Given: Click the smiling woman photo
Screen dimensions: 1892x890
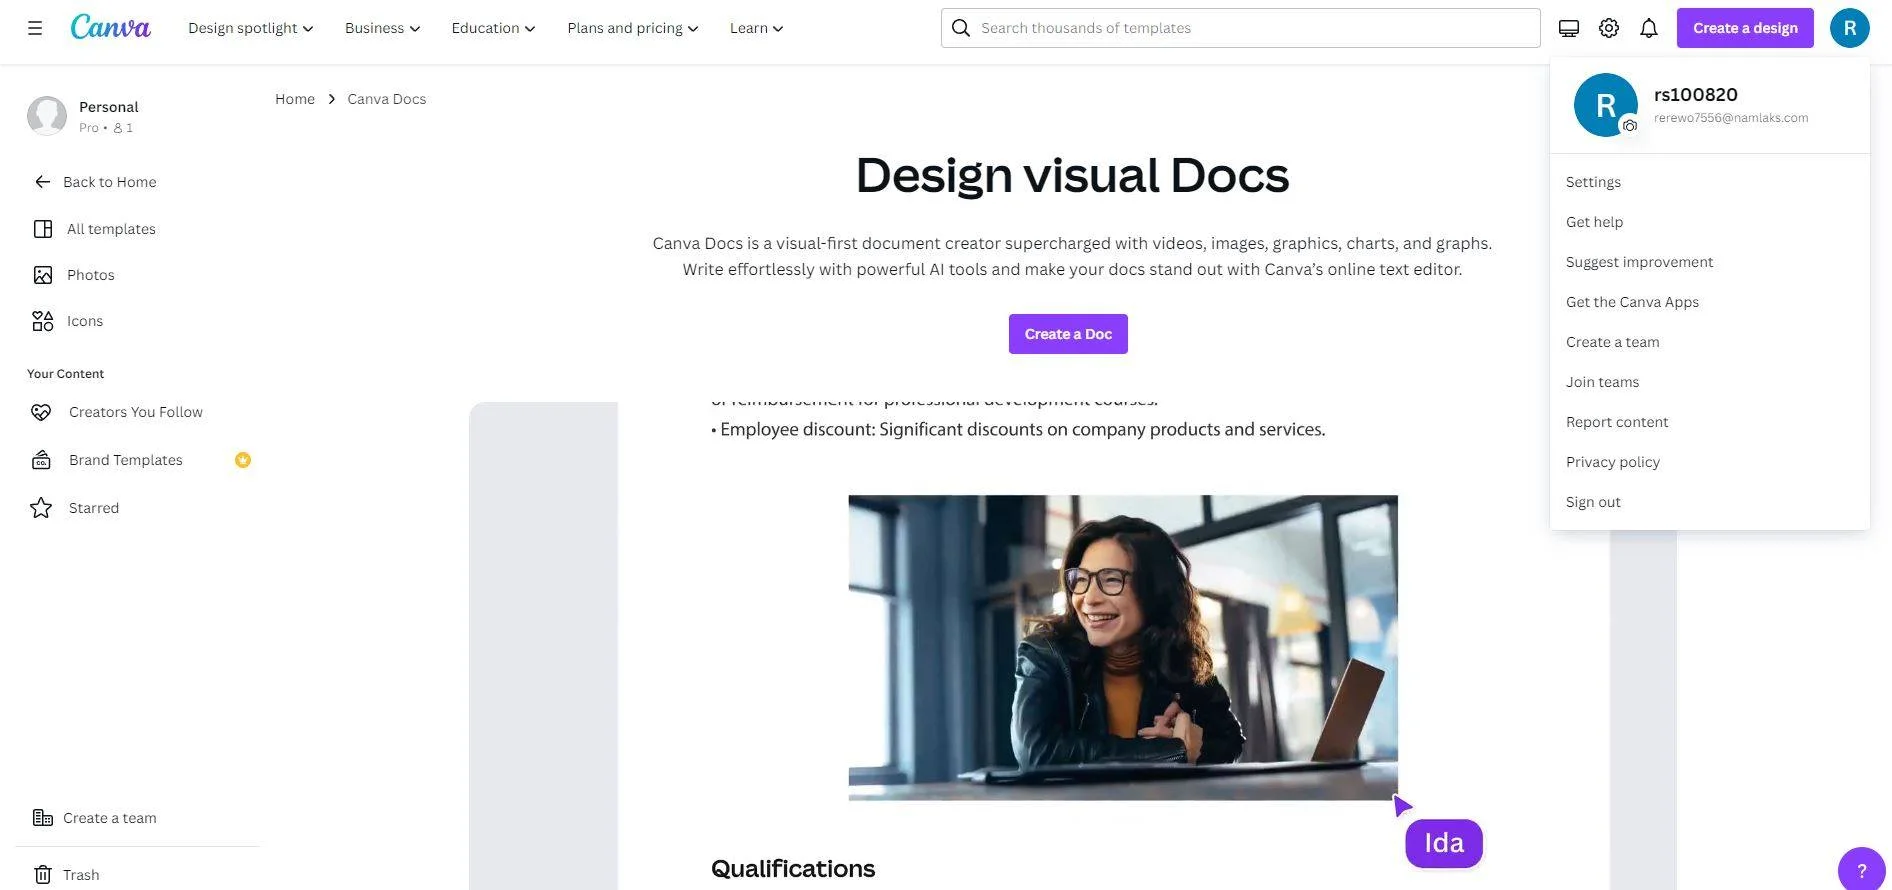Looking at the screenshot, I should [1123, 648].
